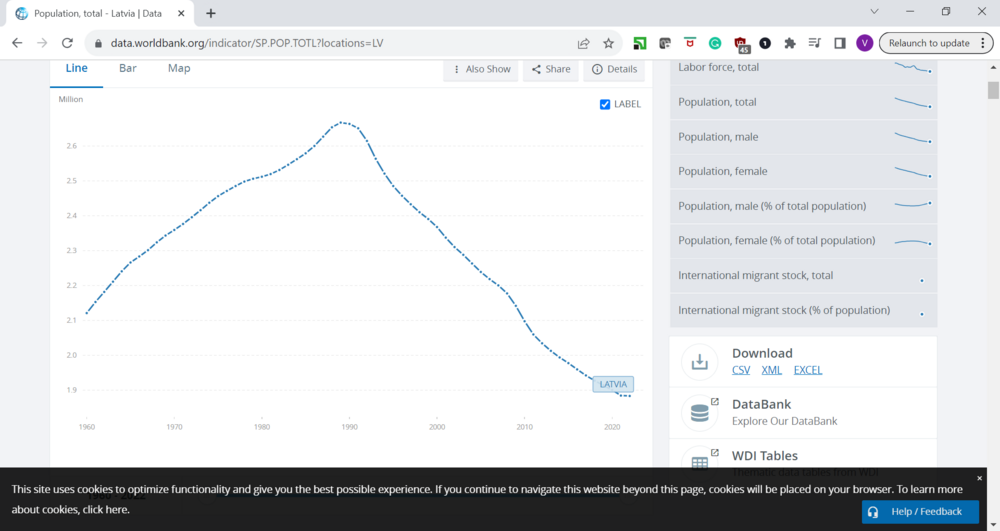This screenshot has width=1000, height=531.
Task: Expand the tab search chevron
Action: (874, 12)
